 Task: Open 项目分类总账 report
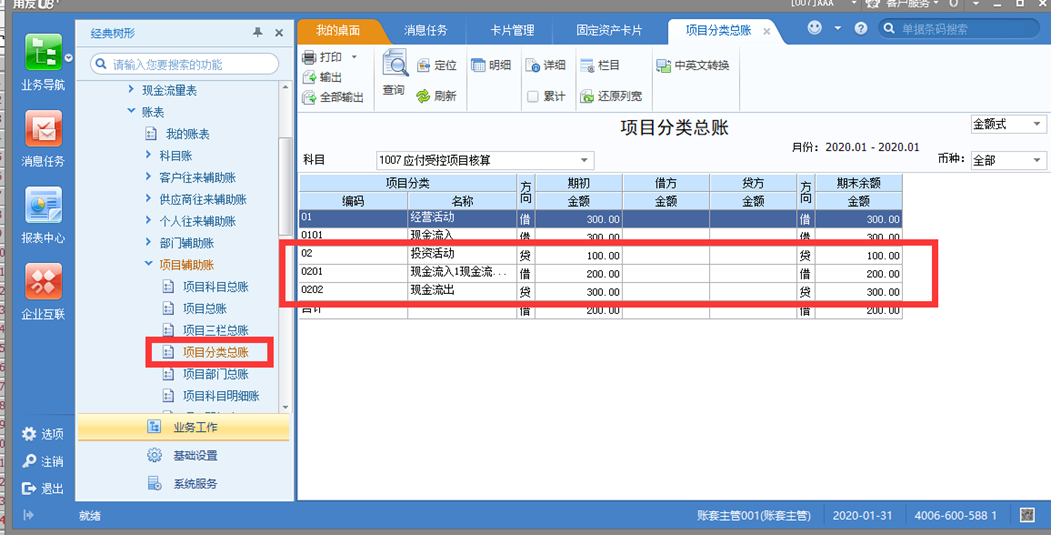[216, 352]
